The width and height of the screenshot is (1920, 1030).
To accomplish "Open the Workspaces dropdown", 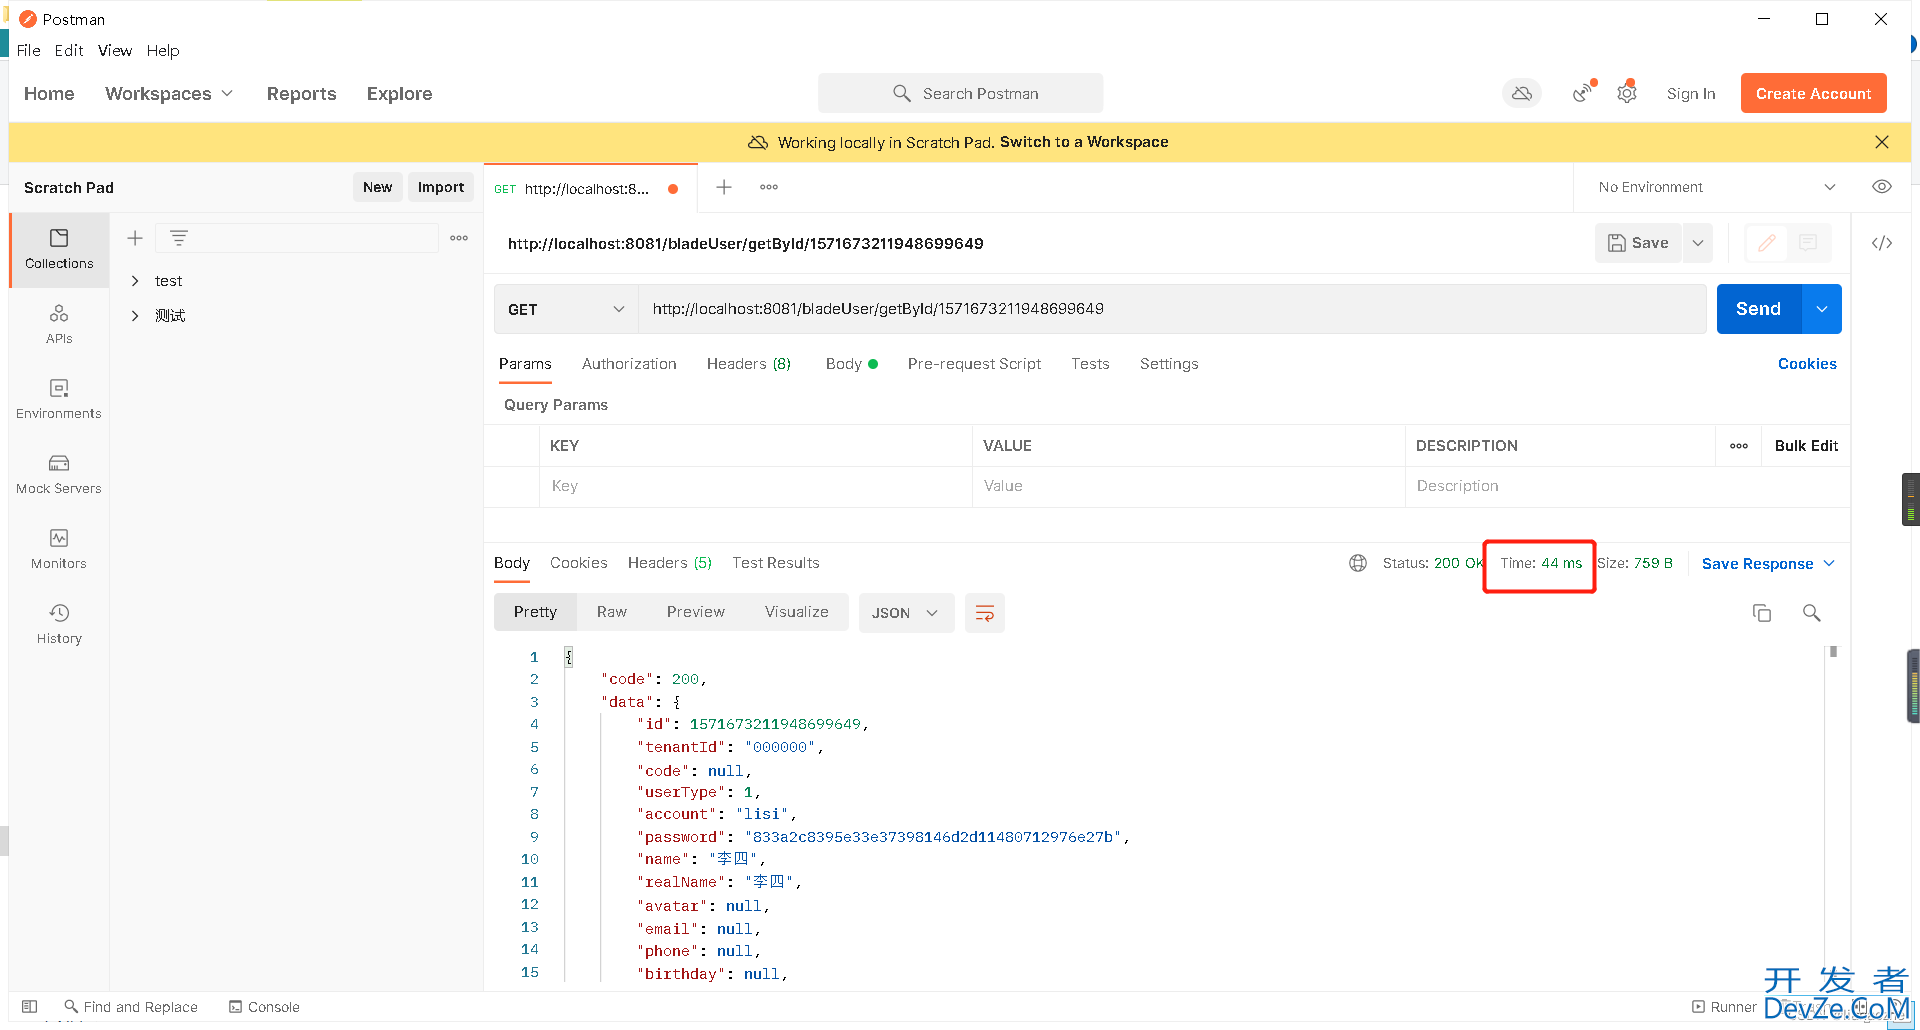I will click(169, 93).
